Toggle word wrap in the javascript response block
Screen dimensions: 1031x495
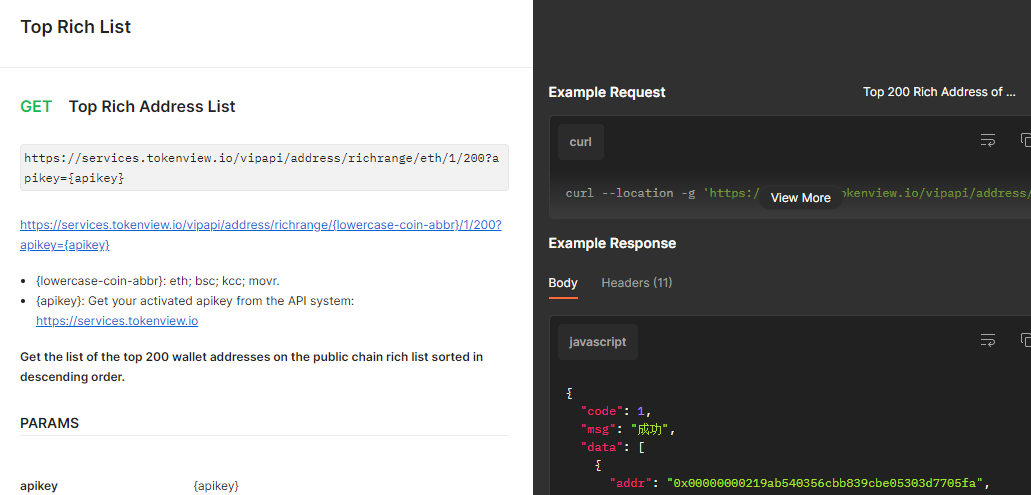click(988, 341)
